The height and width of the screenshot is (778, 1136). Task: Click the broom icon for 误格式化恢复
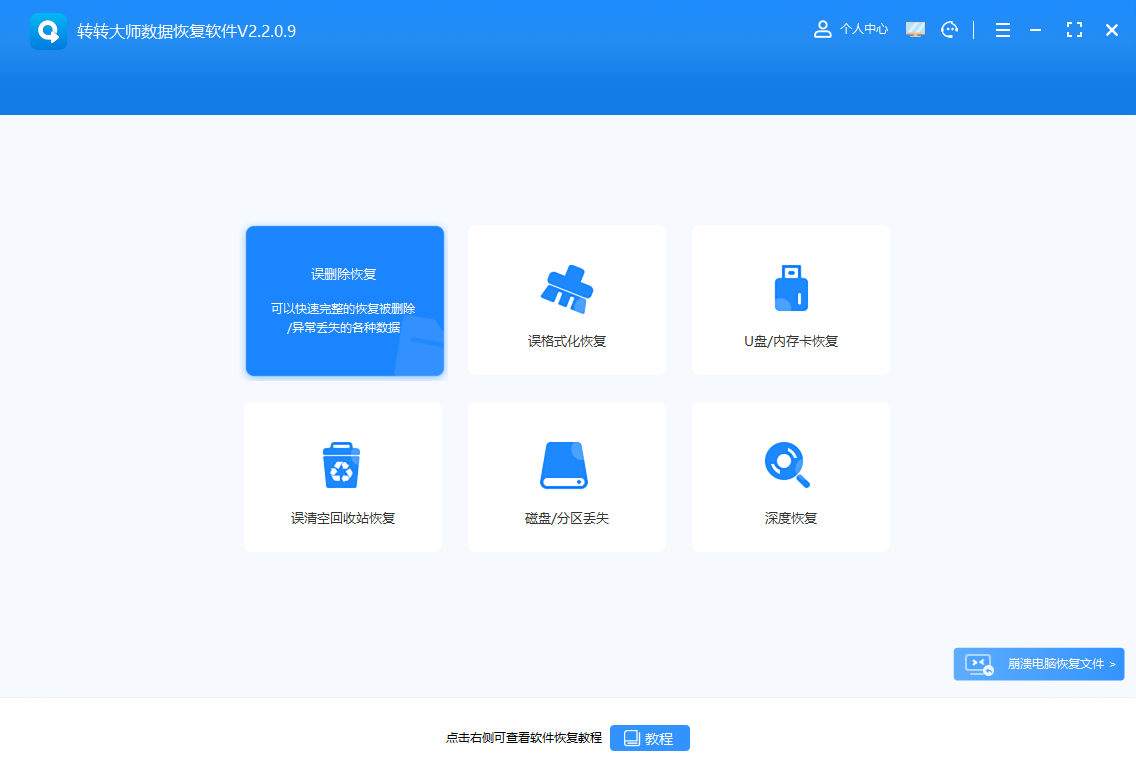[x=567, y=289]
